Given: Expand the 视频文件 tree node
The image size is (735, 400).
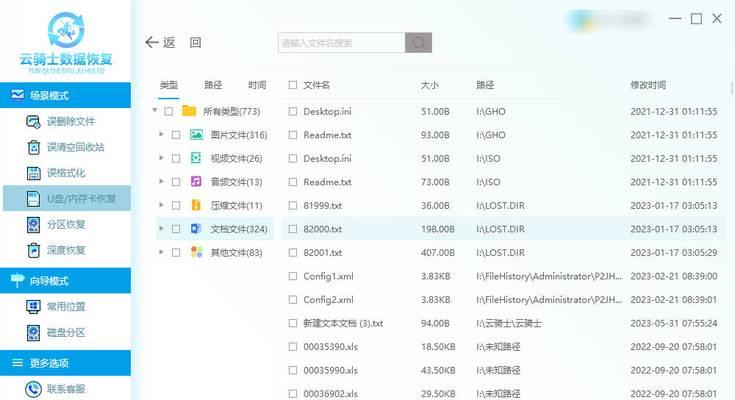Looking at the screenshot, I should tap(161, 158).
